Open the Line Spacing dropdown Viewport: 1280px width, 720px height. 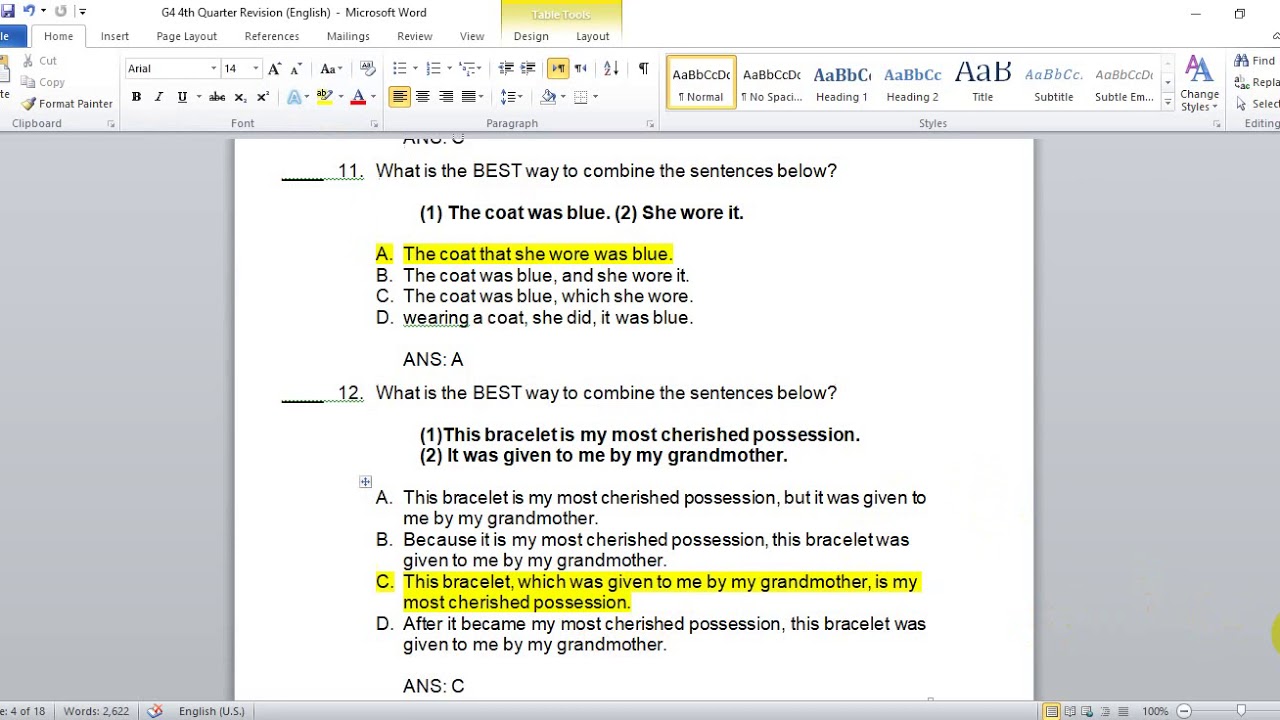512,97
